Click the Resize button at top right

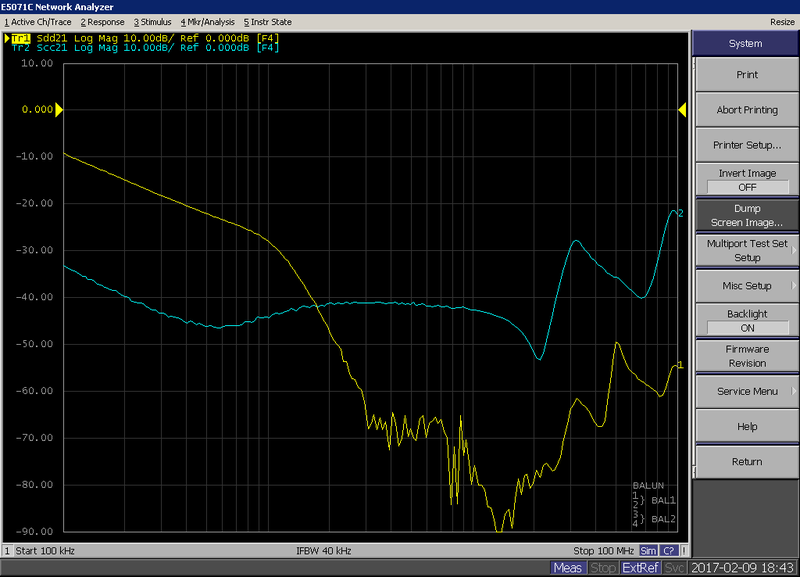tap(781, 21)
